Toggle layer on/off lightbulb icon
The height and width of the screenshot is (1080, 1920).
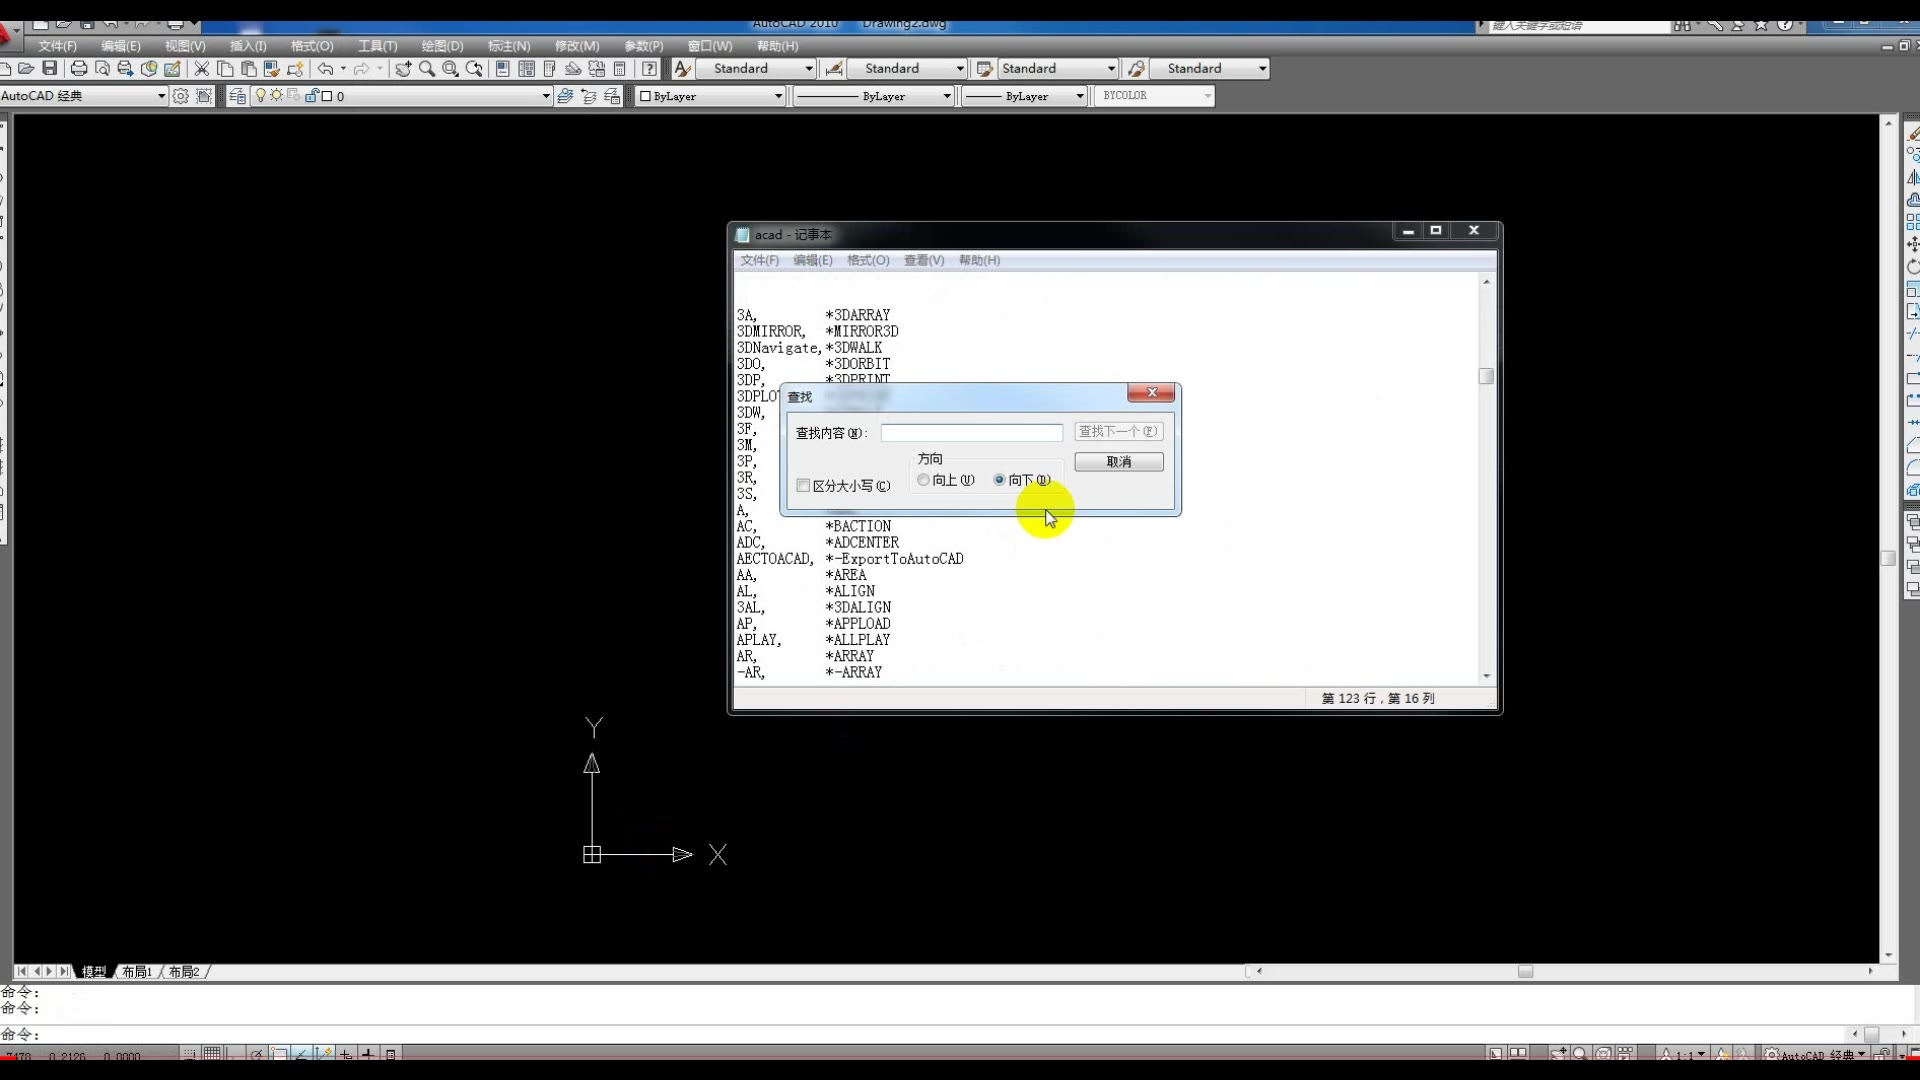[x=261, y=96]
